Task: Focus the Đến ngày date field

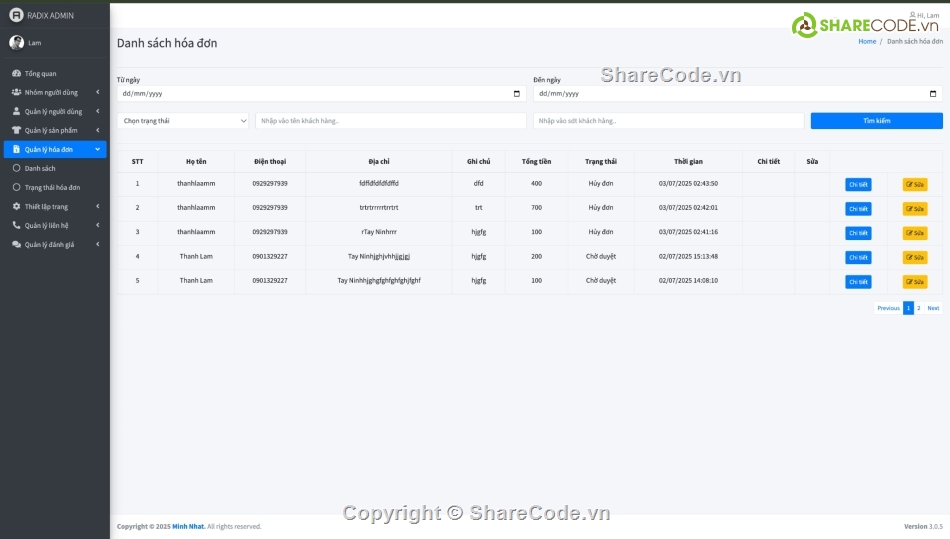Action: coord(738,93)
